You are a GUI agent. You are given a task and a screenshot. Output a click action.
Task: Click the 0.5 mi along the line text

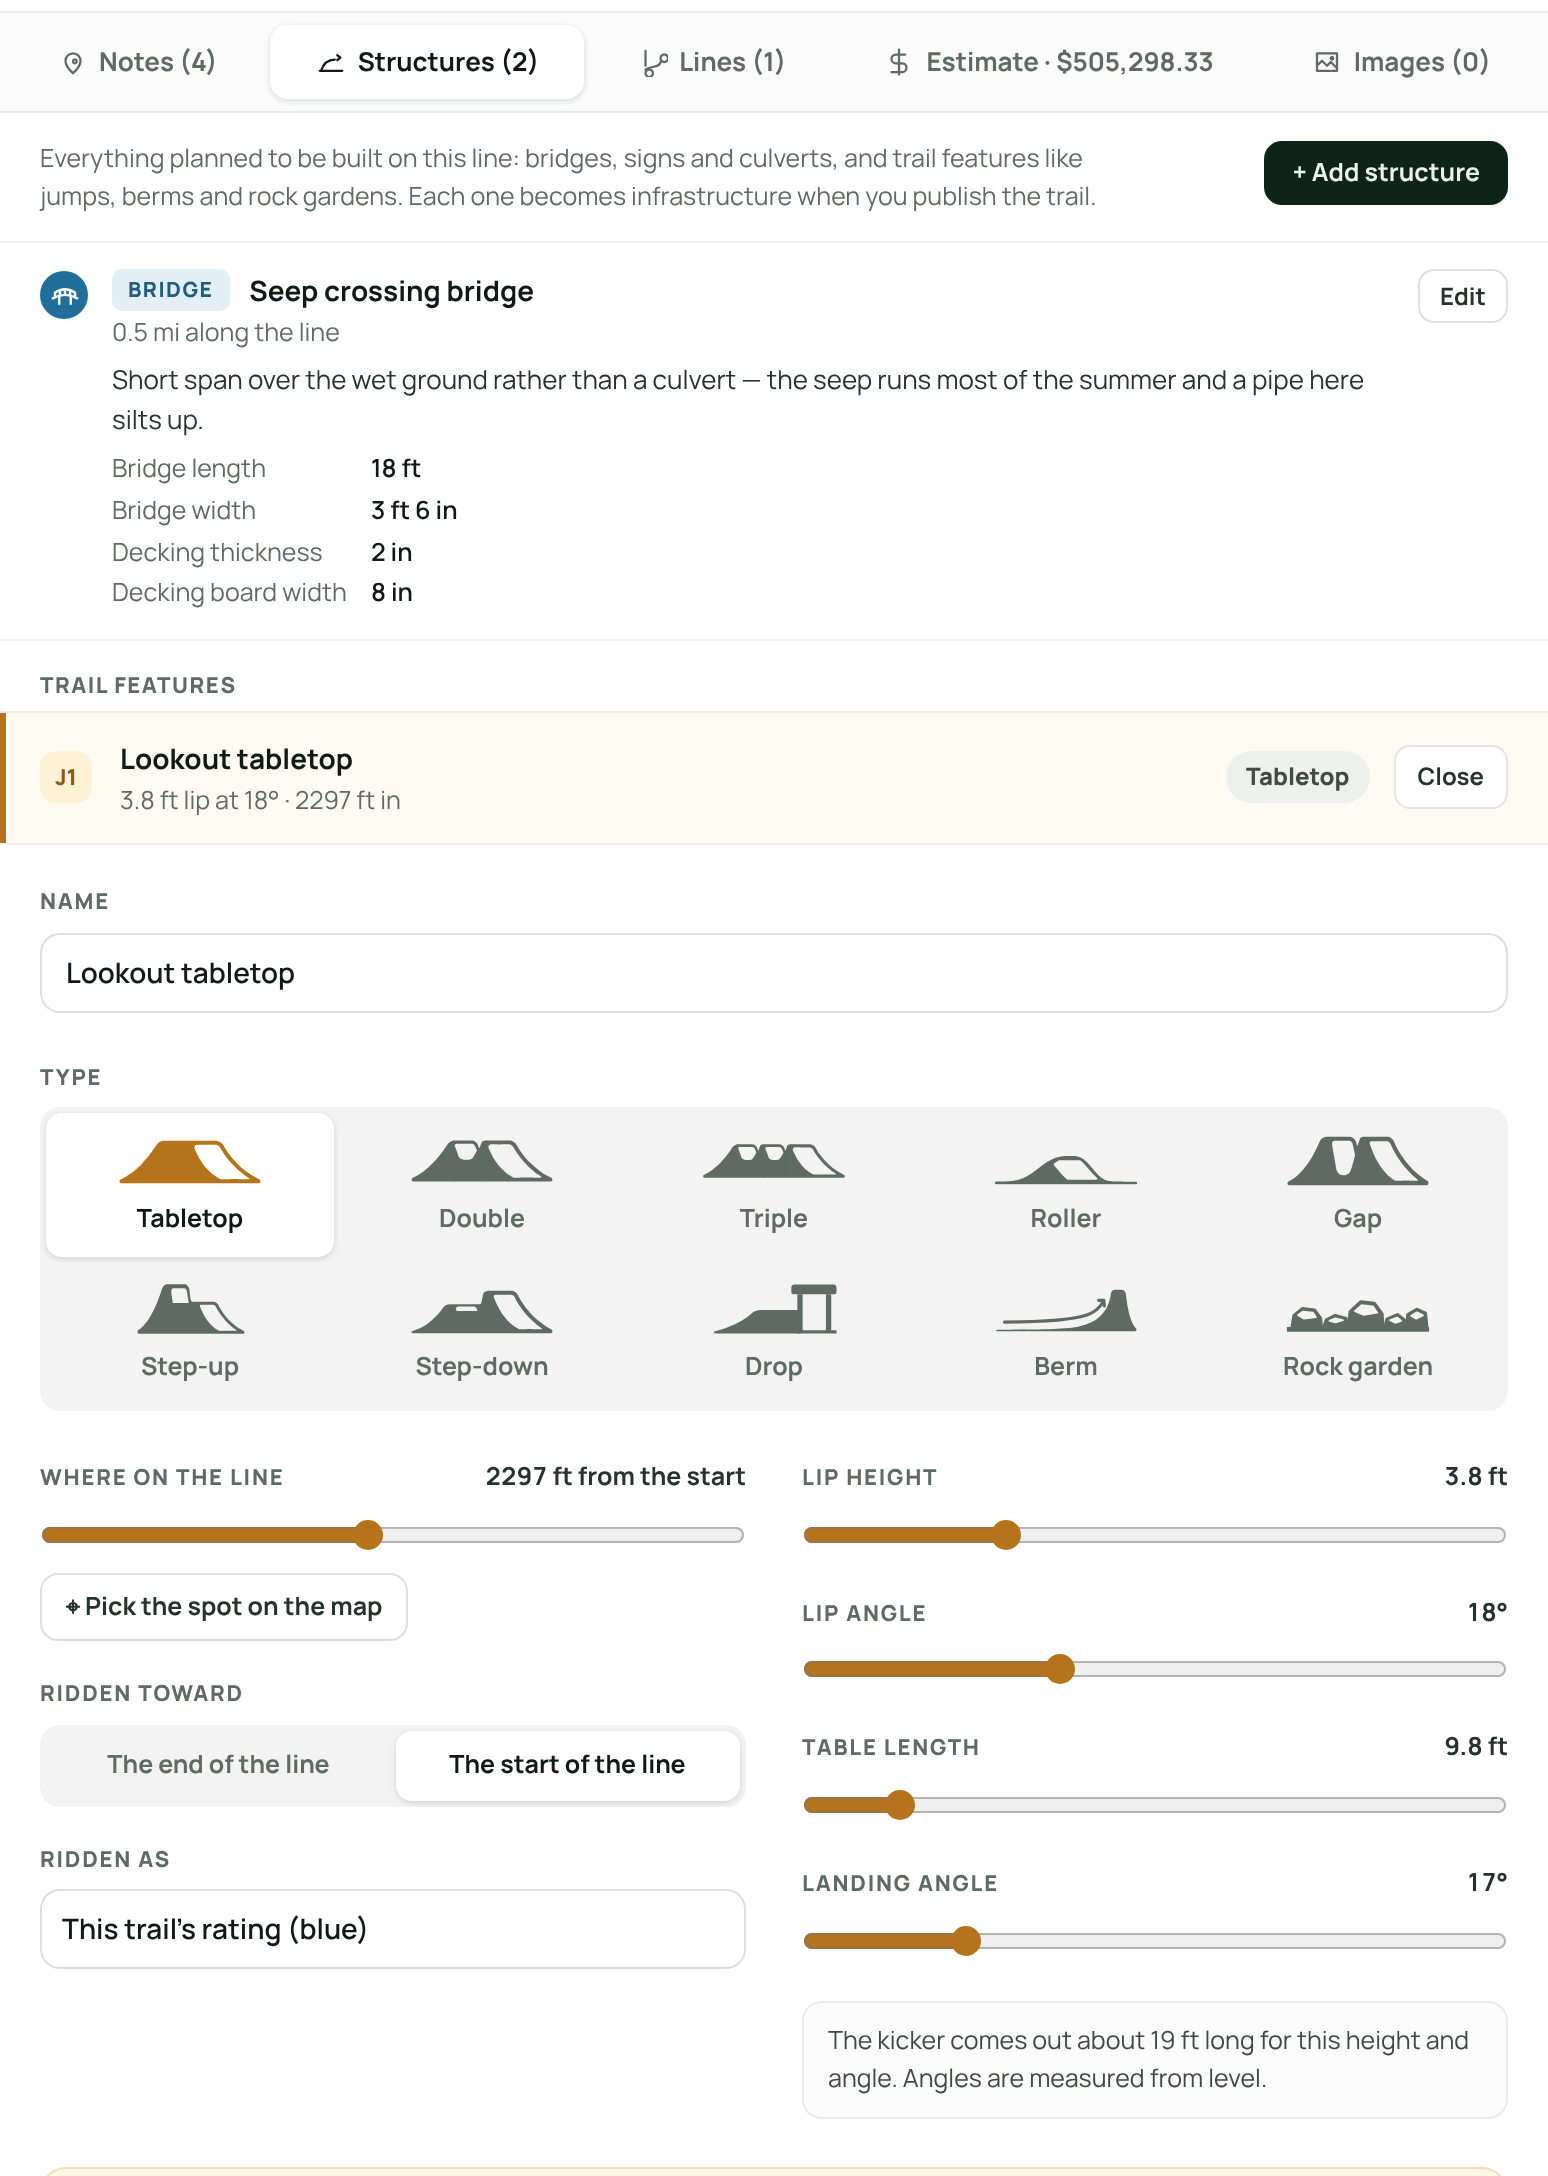pyautogui.click(x=225, y=333)
